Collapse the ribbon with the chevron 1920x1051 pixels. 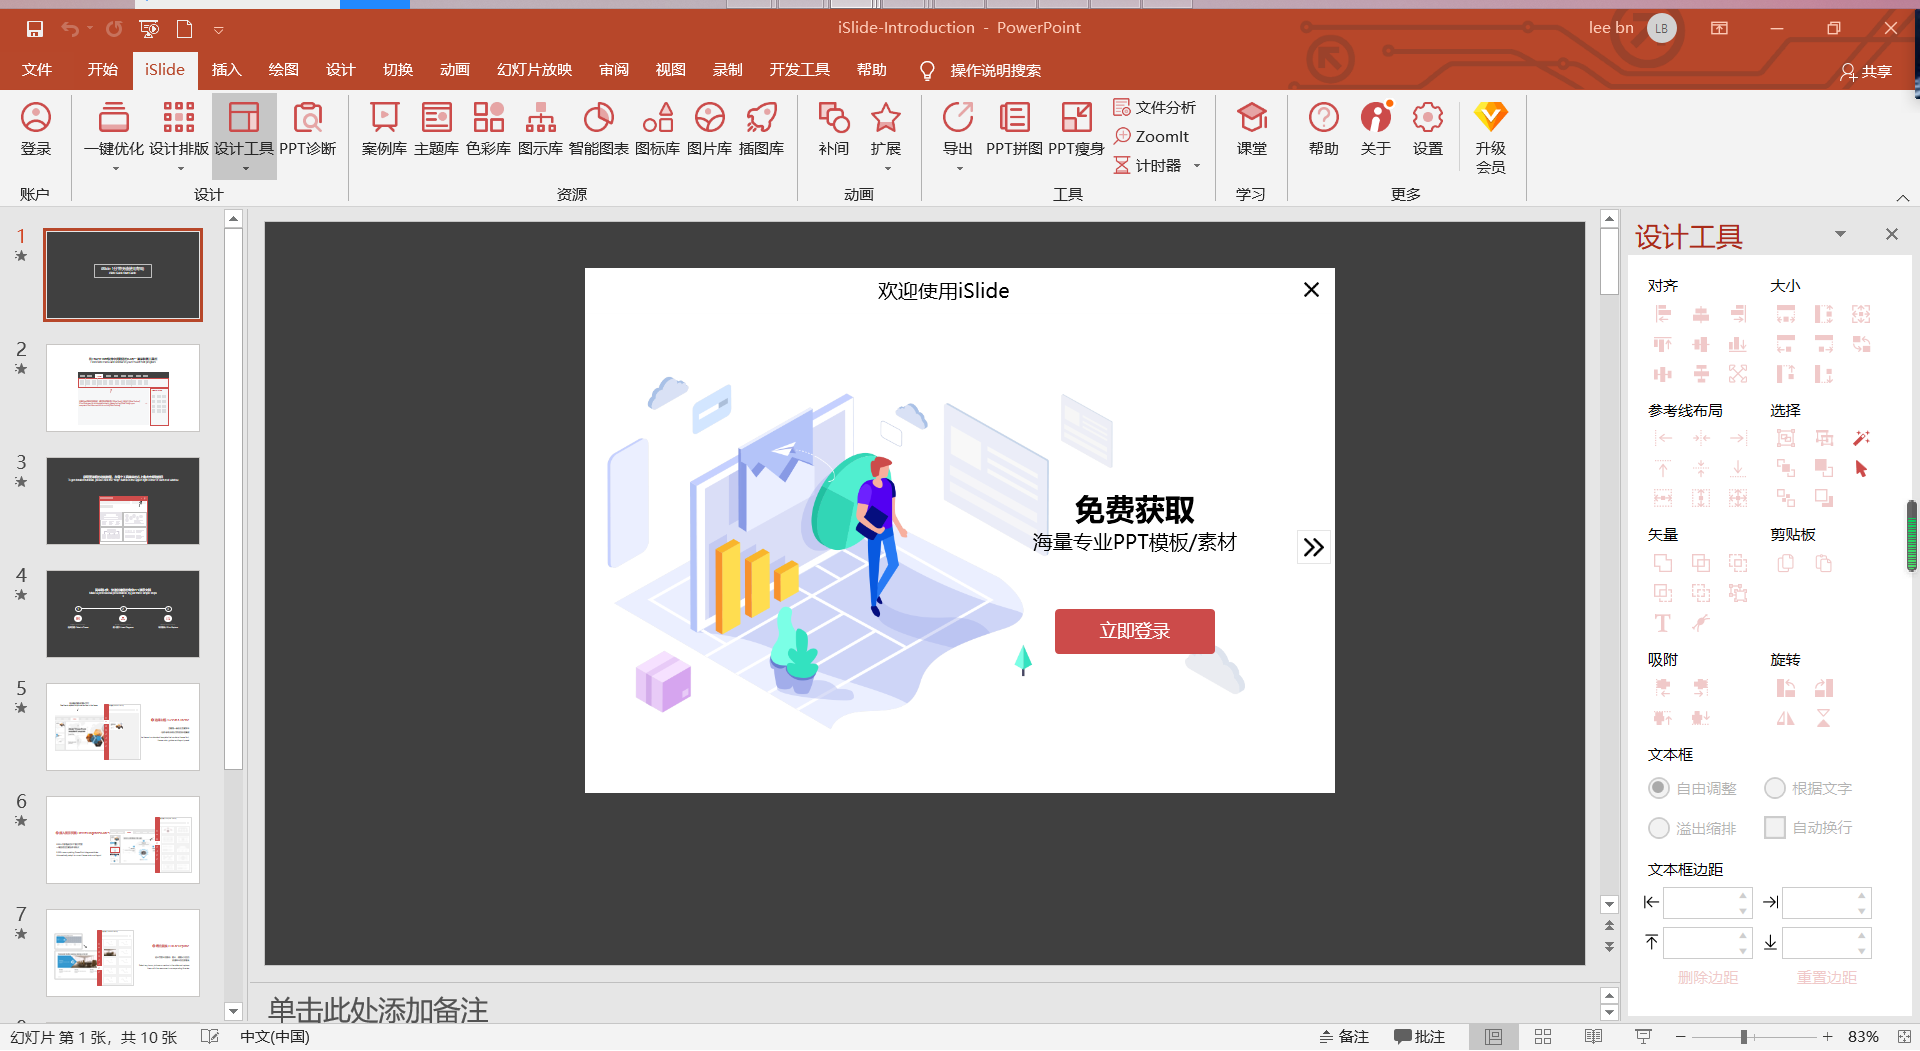[x=1902, y=198]
